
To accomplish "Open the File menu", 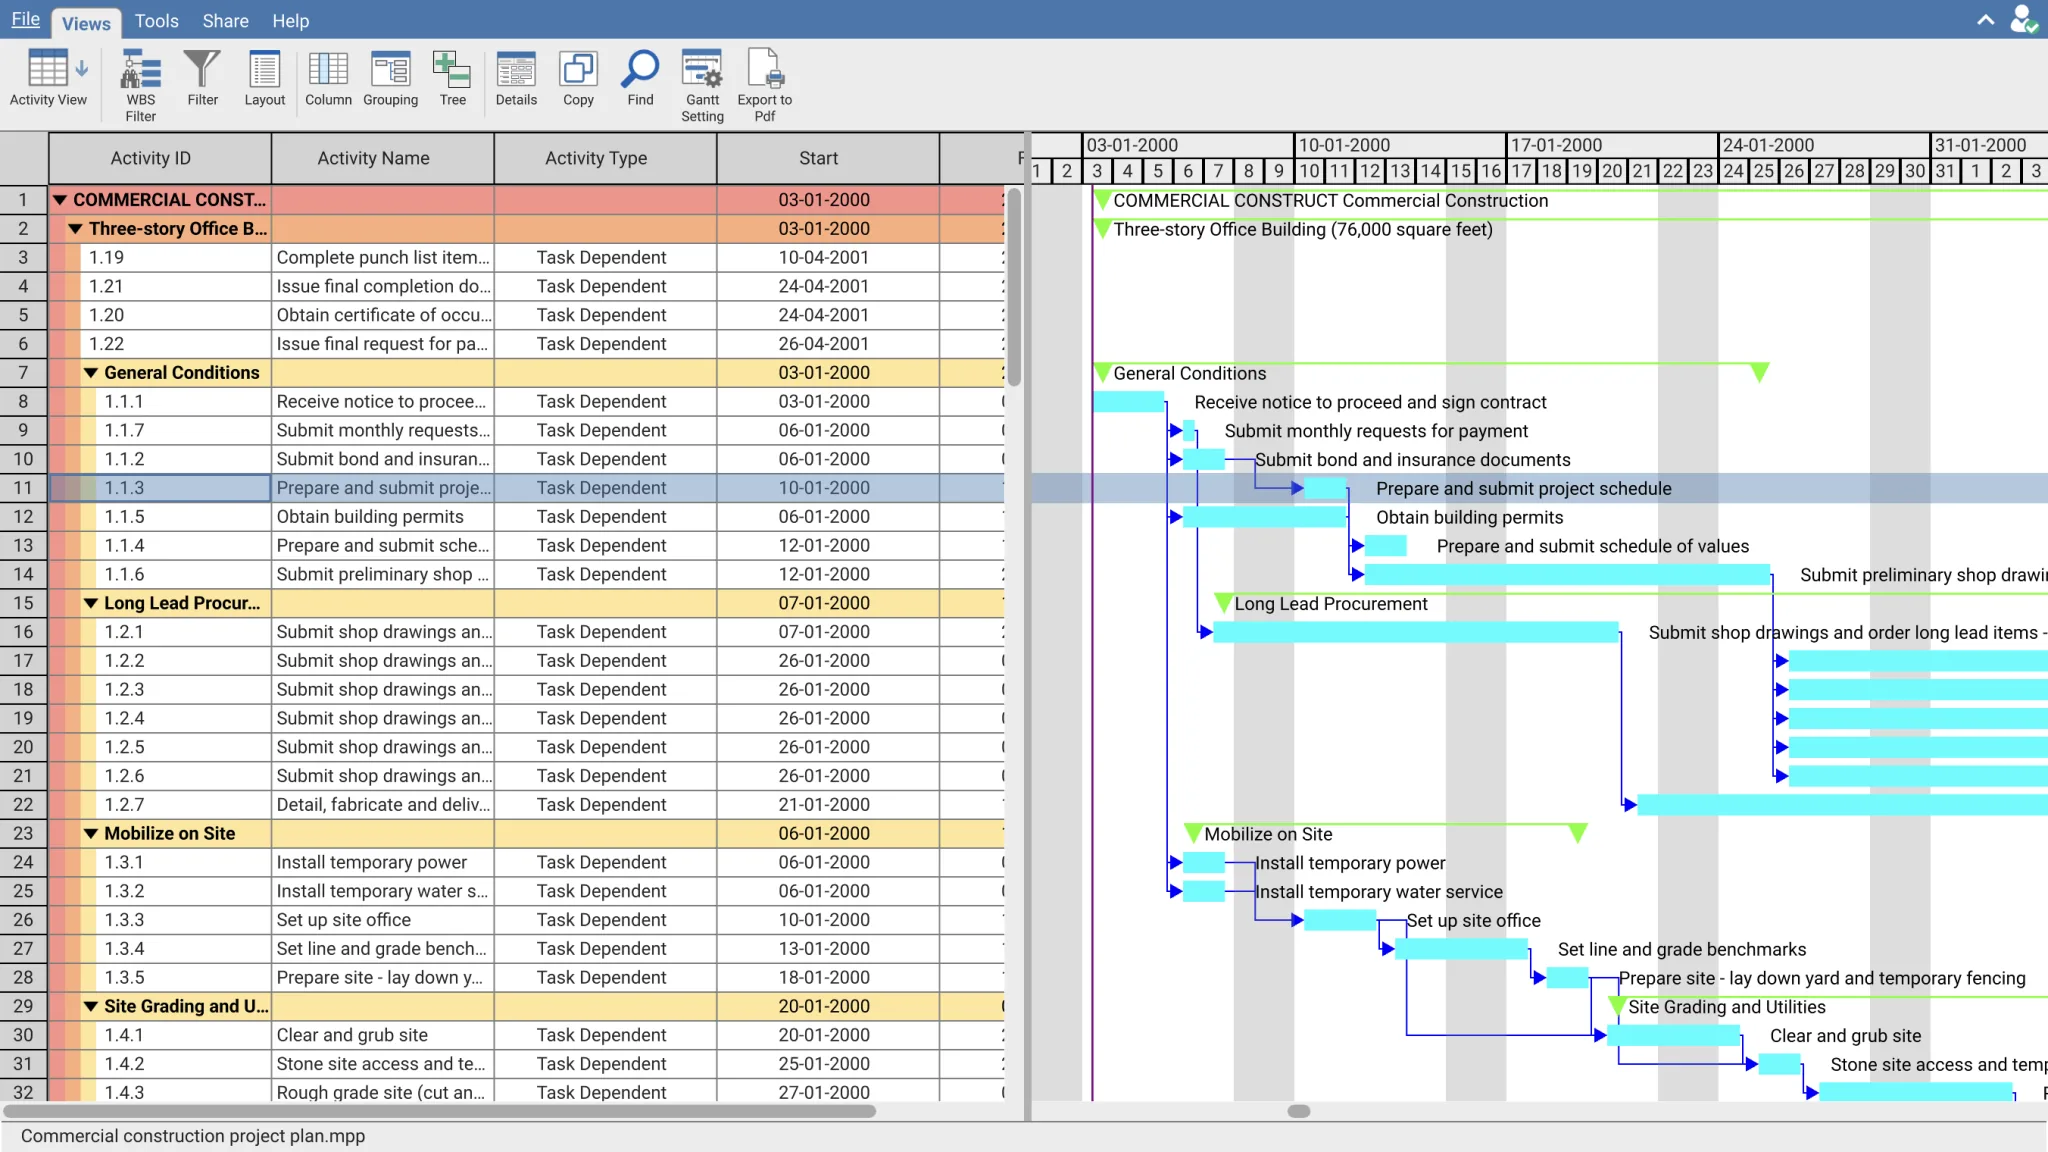I will [x=26, y=20].
